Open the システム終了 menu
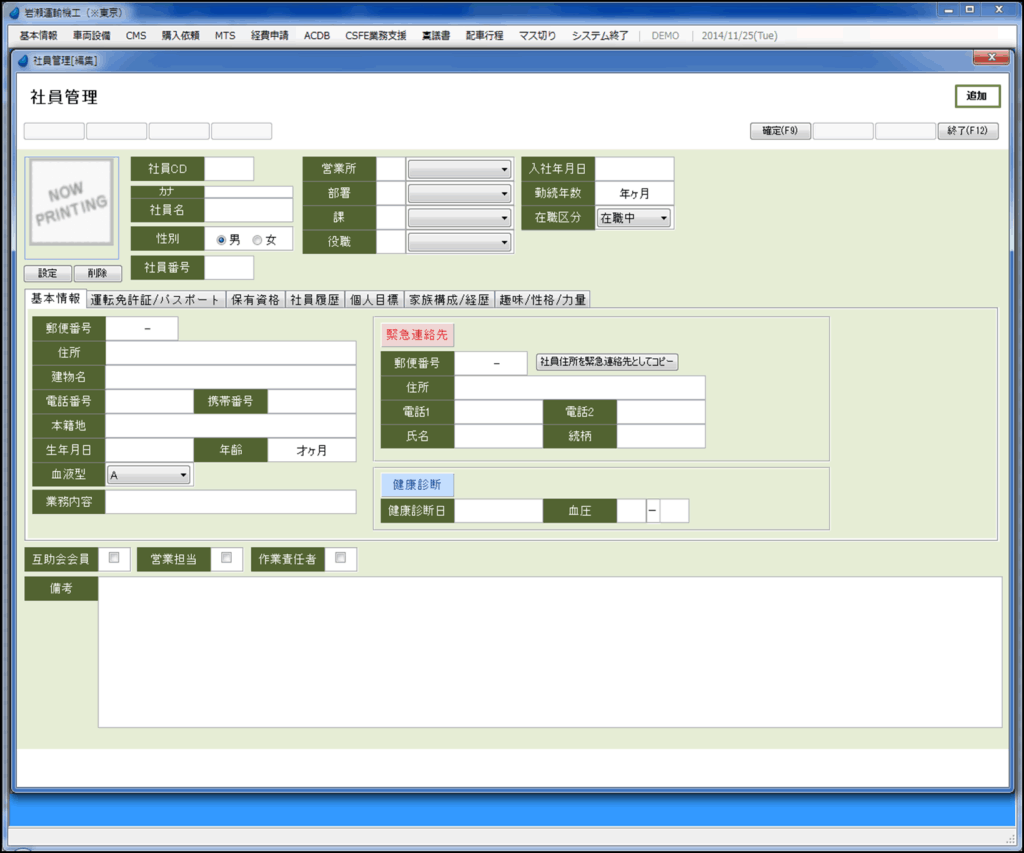Viewport: 1024px width, 853px height. (600, 35)
